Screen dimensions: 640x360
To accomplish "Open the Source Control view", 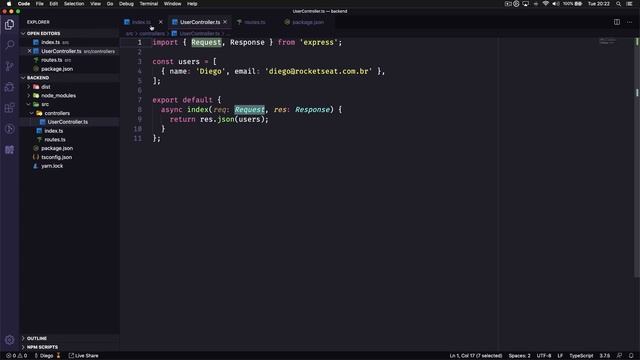I will [x=9, y=66].
